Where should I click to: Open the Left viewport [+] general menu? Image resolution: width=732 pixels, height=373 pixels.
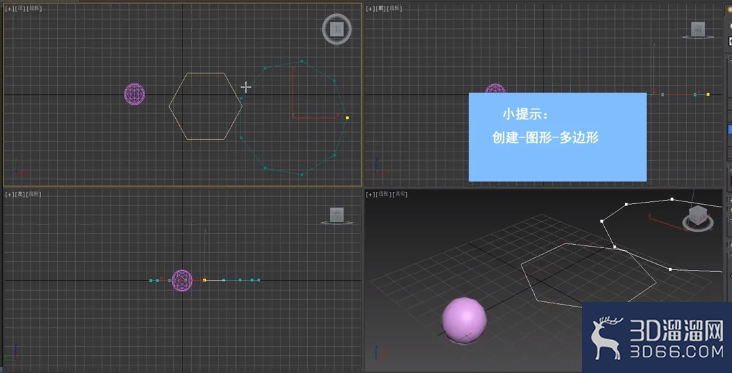(x=9, y=194)
